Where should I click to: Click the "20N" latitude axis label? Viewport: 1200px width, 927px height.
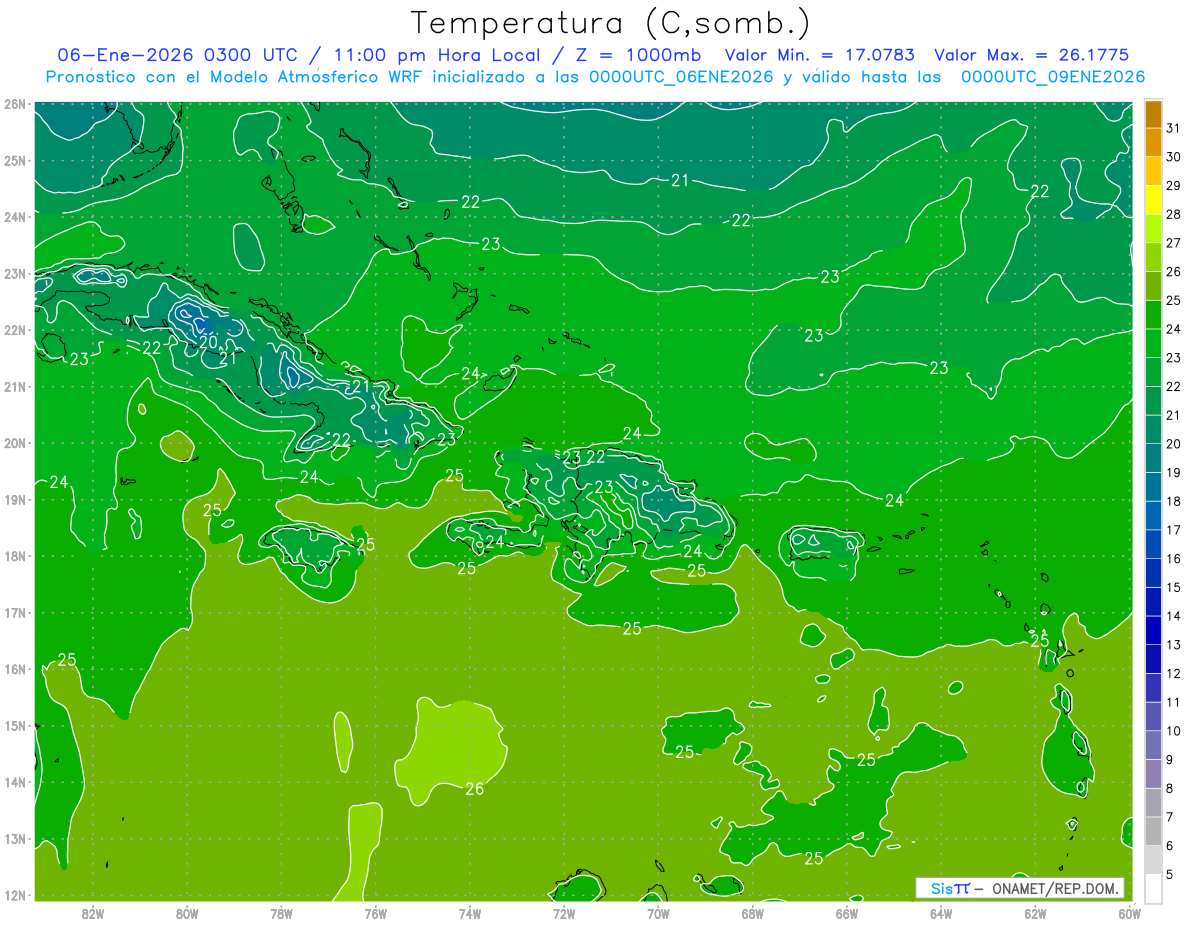[15, 443]
